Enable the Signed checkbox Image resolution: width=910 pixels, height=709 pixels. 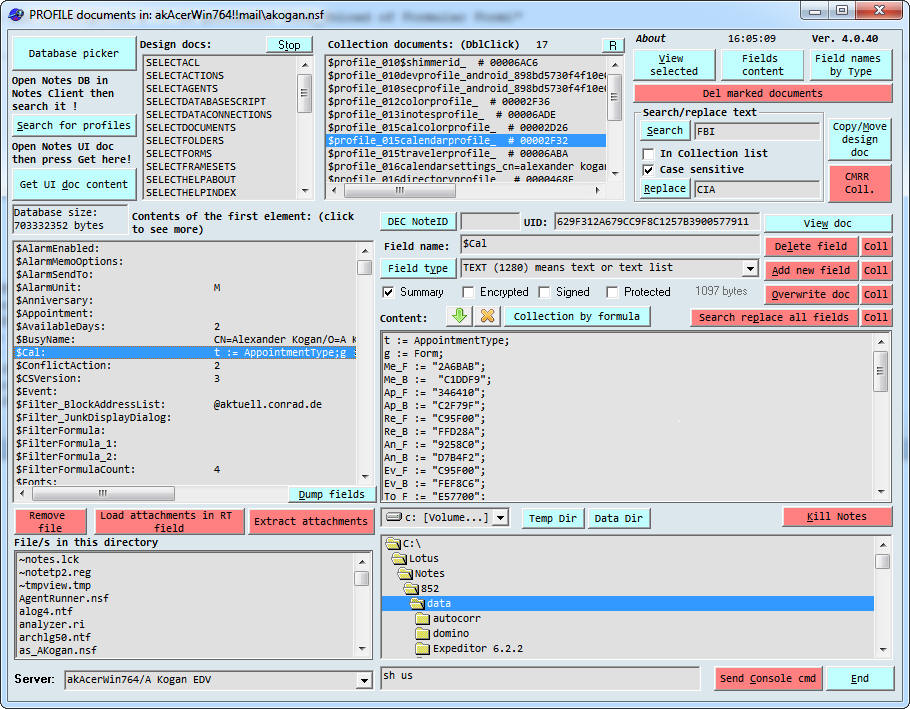[544, 292]
